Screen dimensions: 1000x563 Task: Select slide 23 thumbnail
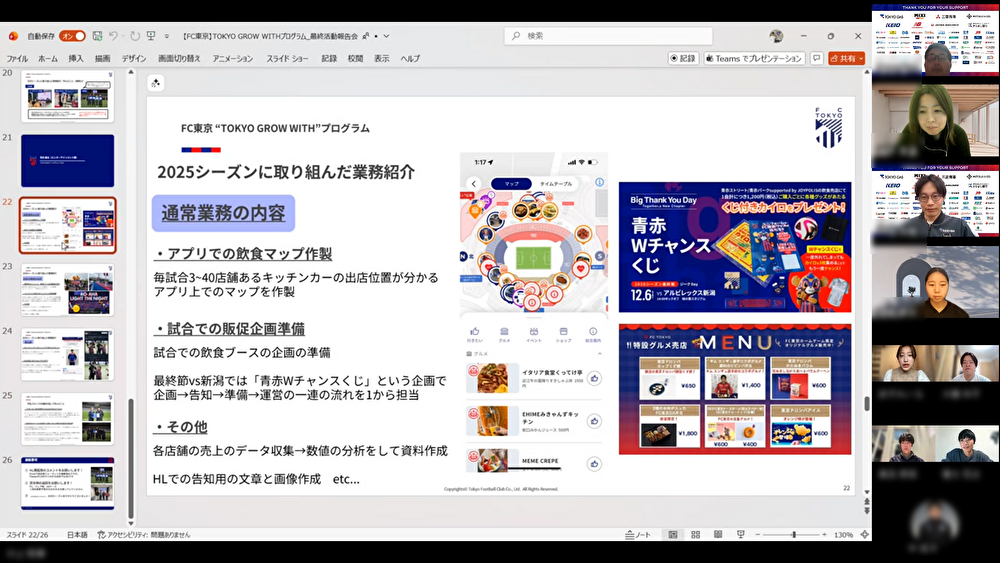coord(68,290)
